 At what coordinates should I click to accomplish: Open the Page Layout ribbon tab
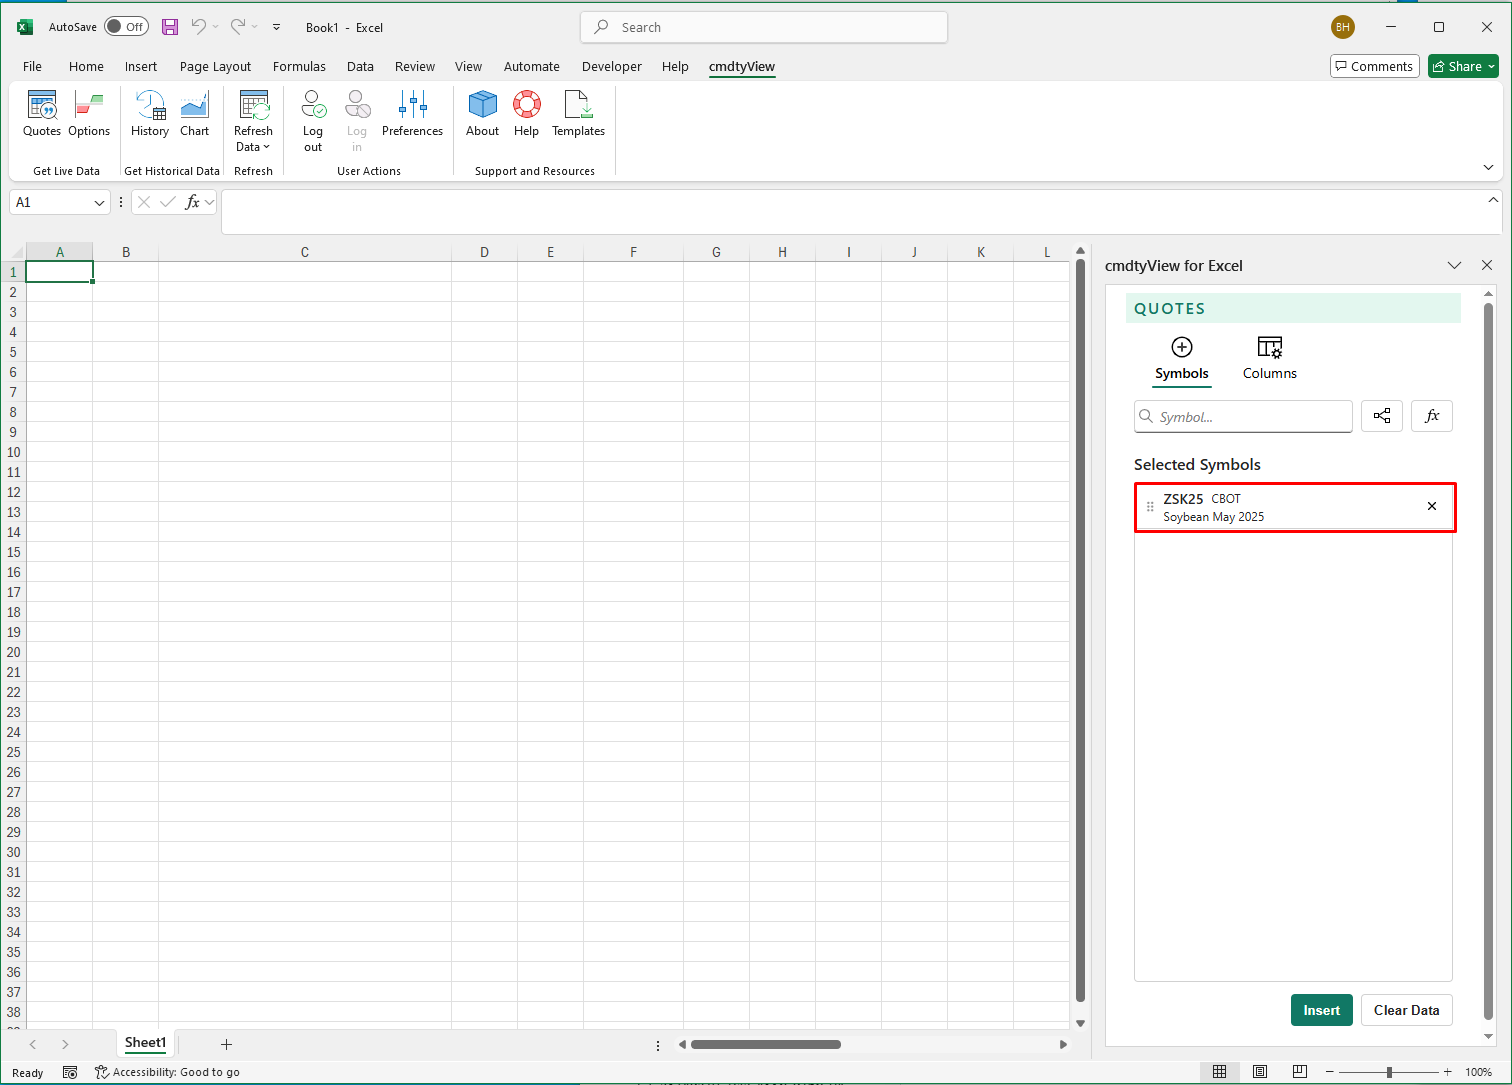(215, 66)
